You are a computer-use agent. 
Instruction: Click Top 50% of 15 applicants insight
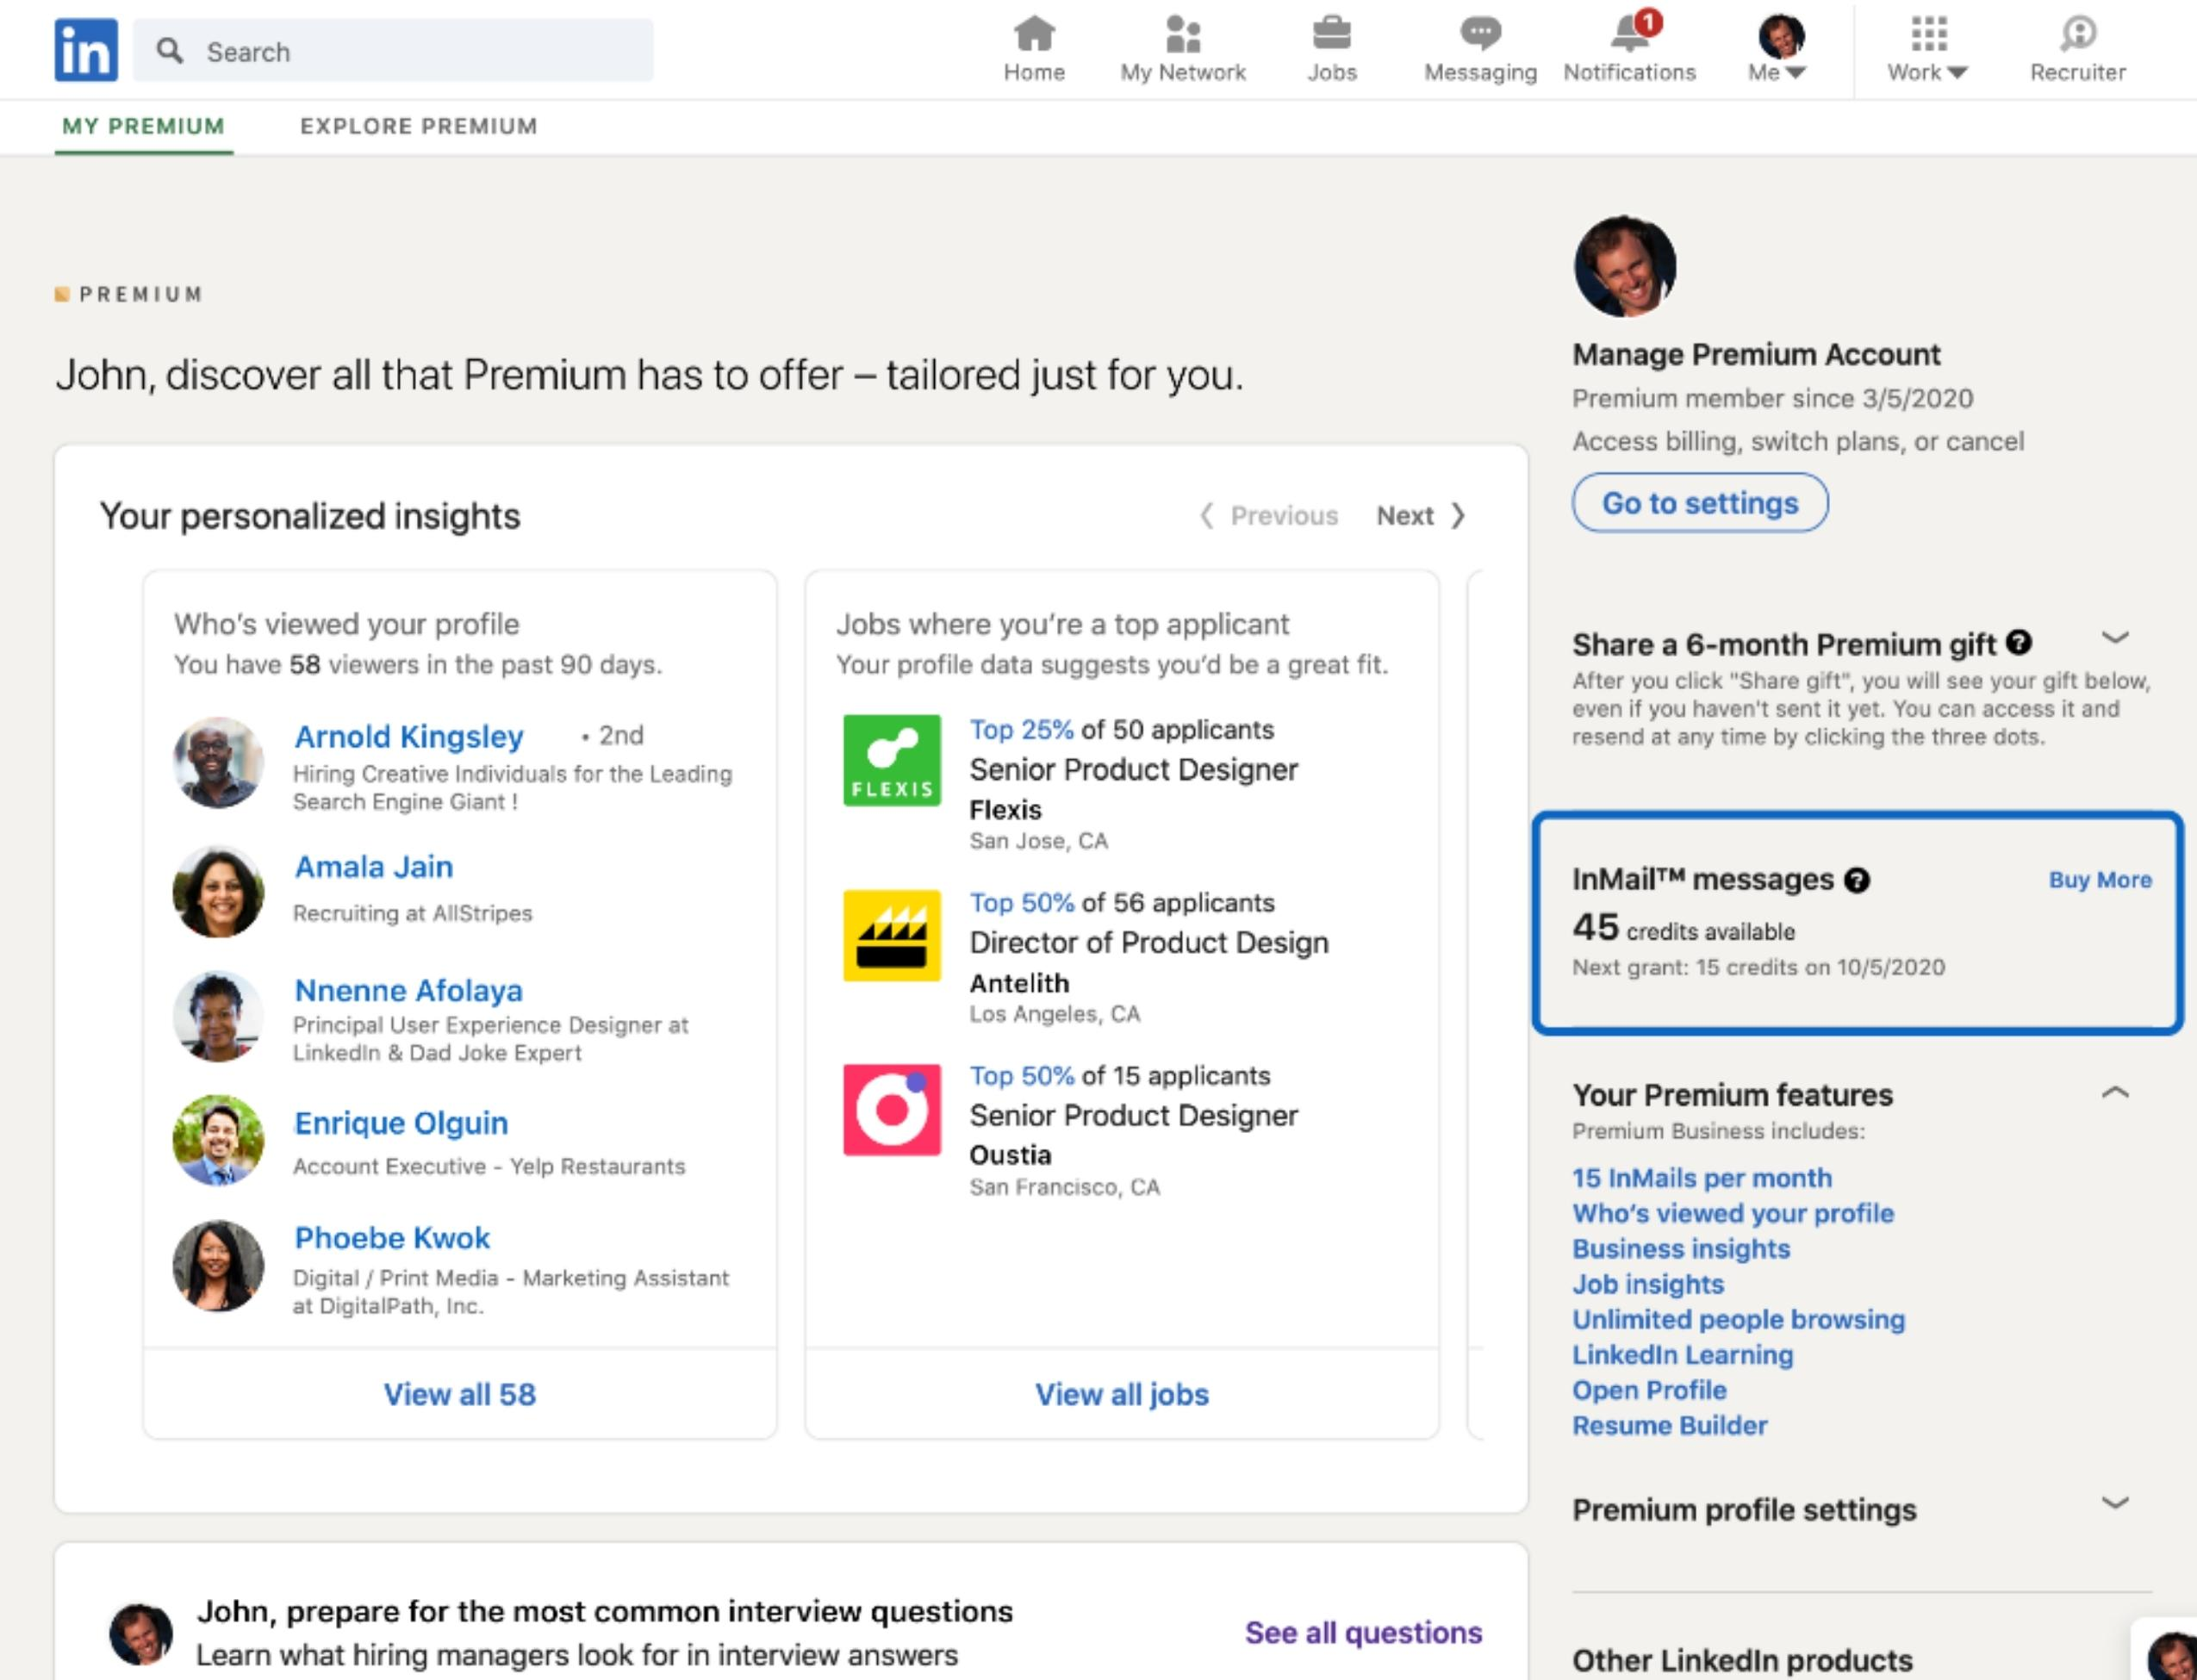tap(1120, 1075)
